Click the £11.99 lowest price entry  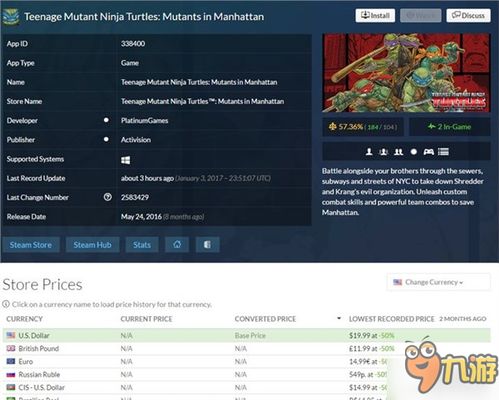372,349
